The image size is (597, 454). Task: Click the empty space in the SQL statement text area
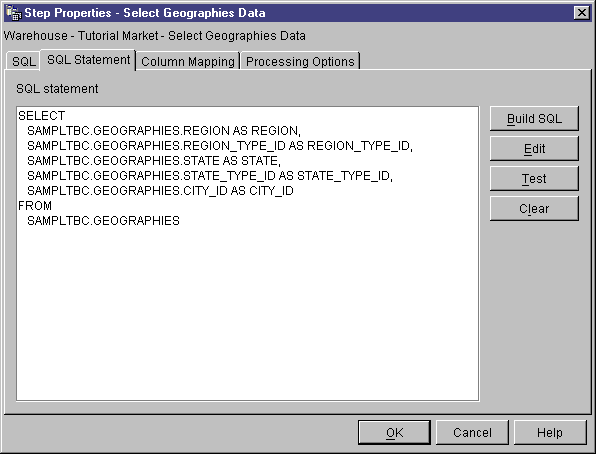point(247,312)
